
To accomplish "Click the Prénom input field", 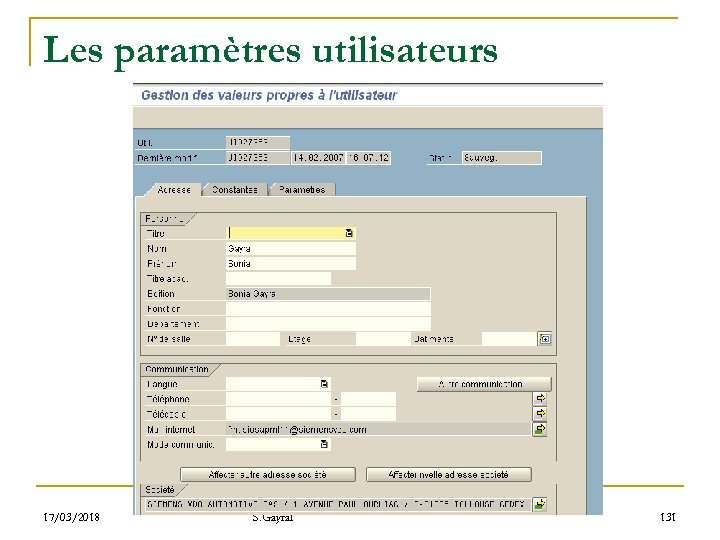I will click(291, 264).
